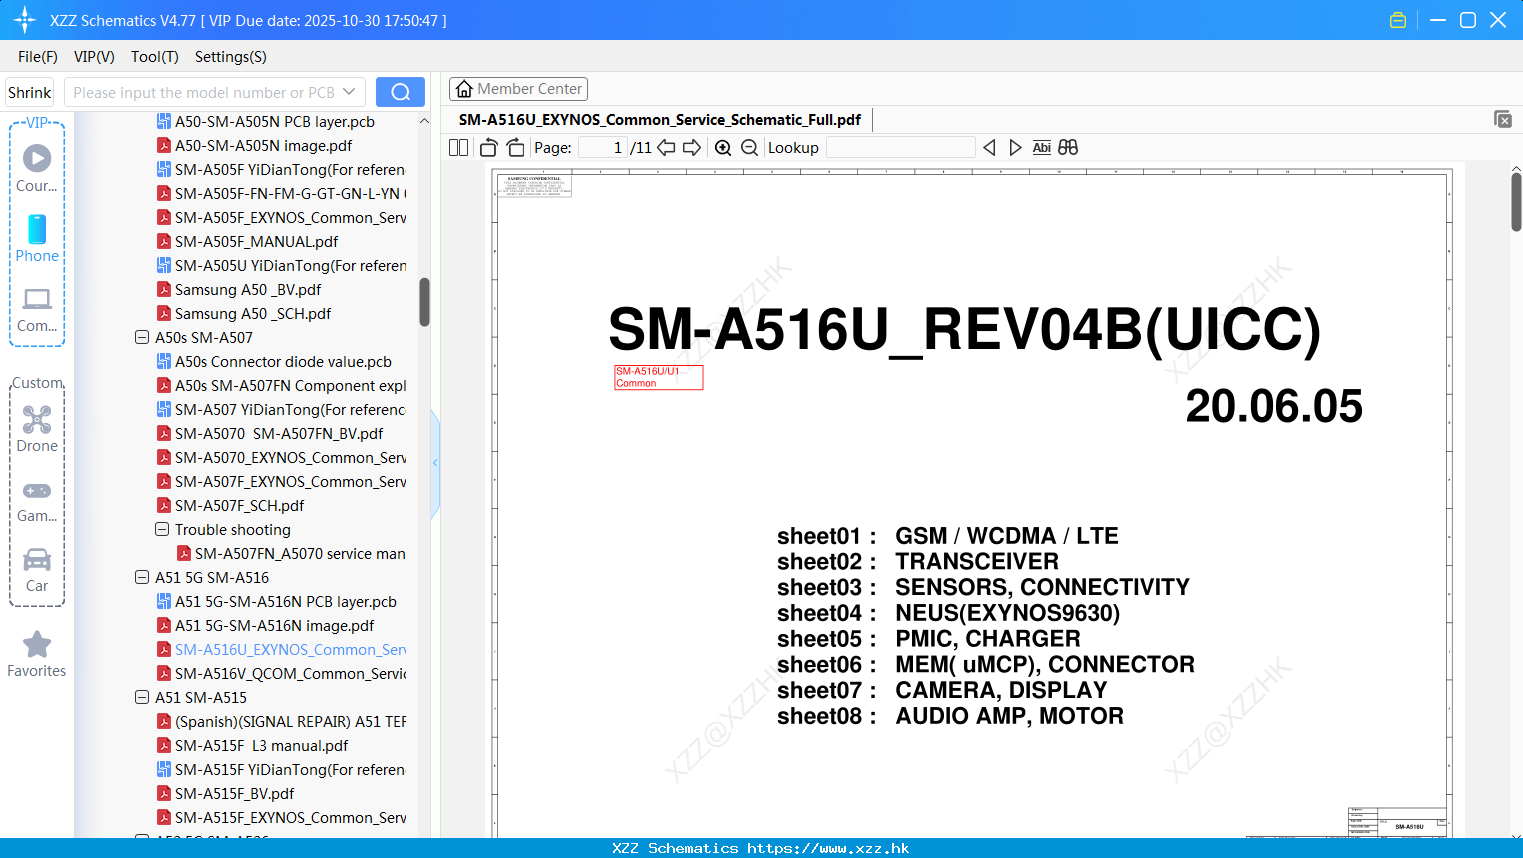Select Computer category in sidebar
1523x858 pixels.
point(37,309)
